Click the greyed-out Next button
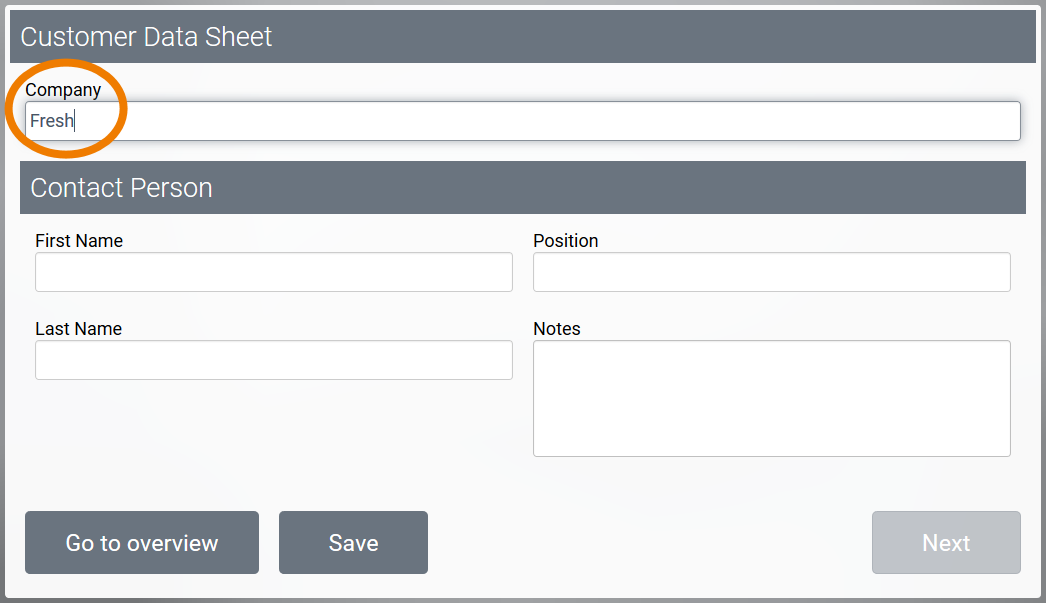 pyautogui.click(x=945, y=543)
